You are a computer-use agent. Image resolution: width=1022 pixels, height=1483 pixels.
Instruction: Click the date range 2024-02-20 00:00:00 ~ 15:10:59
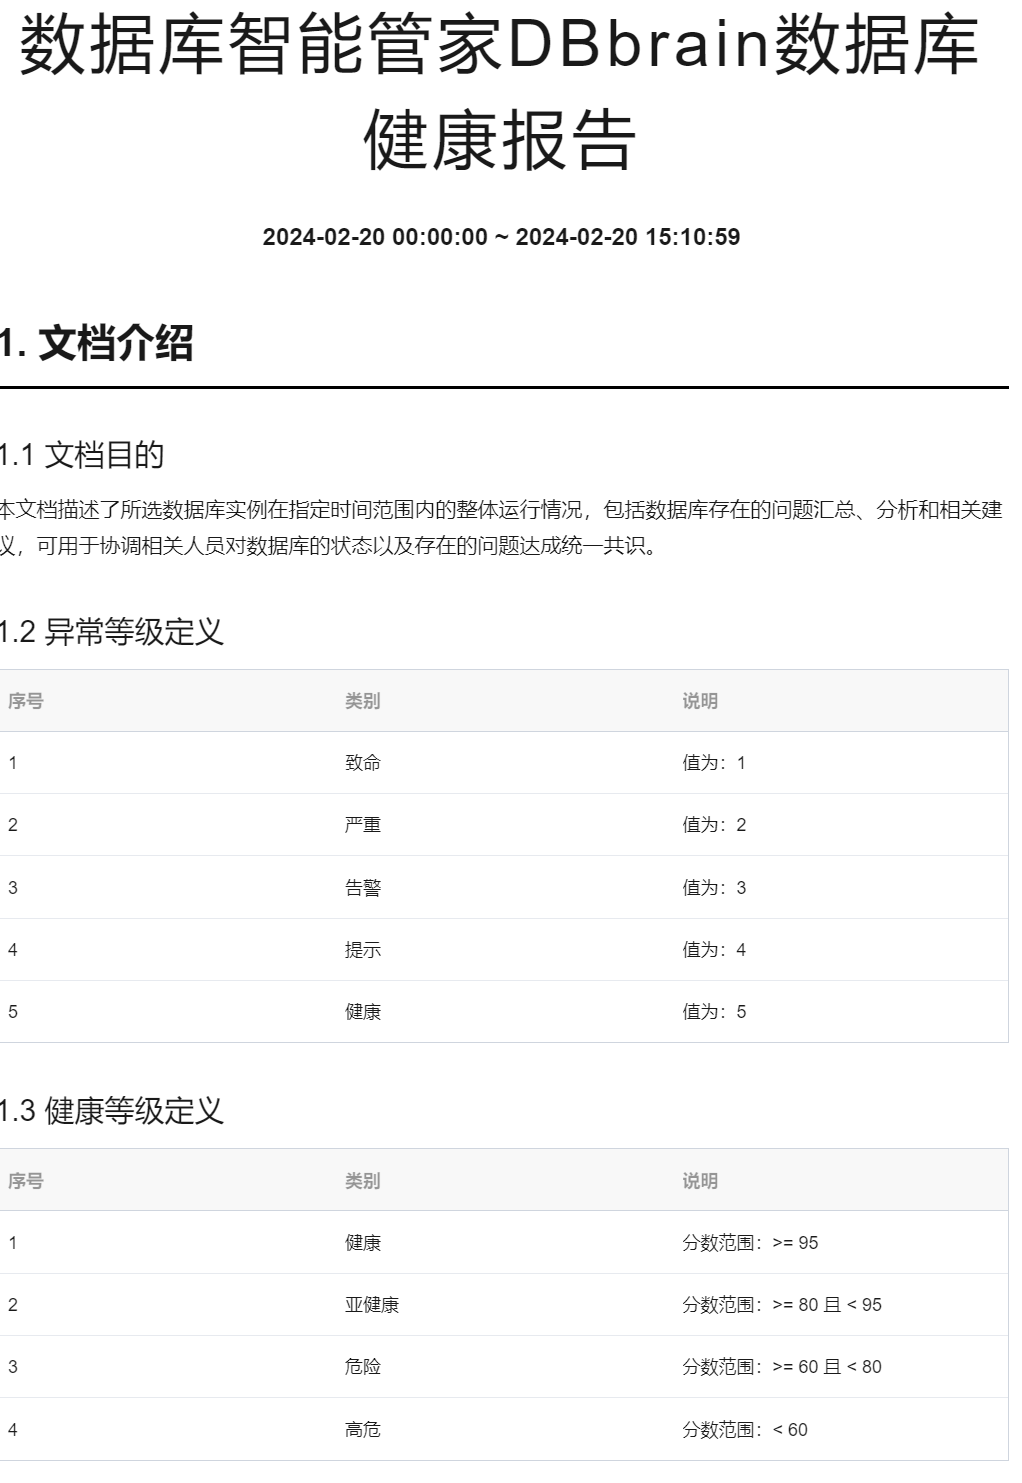point(501,237)
